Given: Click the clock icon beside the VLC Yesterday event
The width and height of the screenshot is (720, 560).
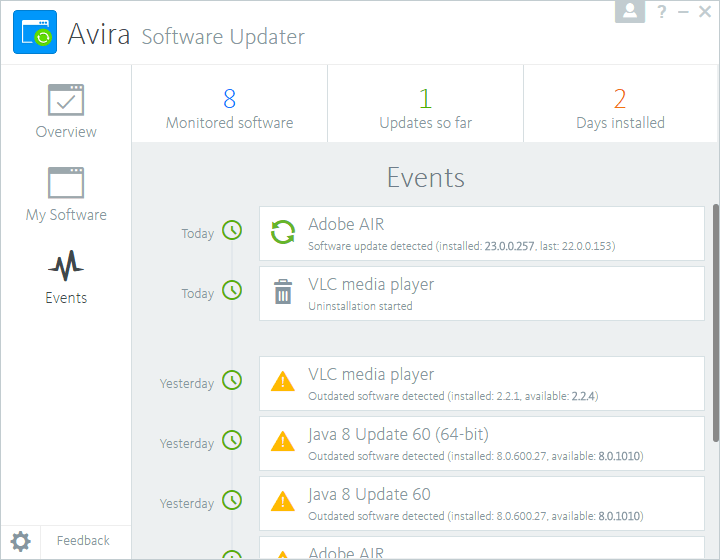Looking at the screenshot, I should coord(232,380).
